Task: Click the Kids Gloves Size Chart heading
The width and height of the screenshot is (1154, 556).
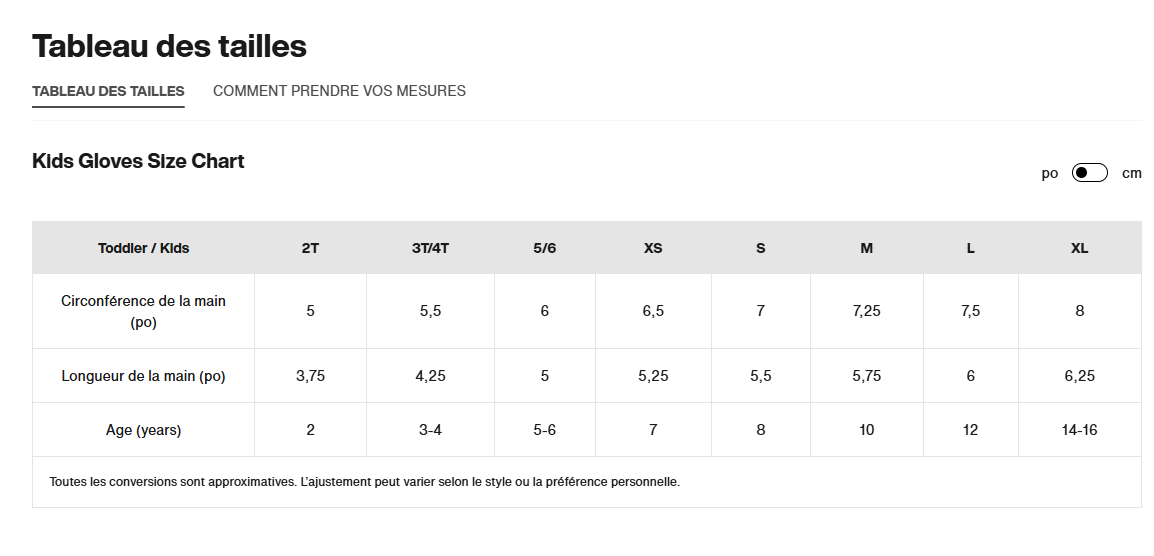Action: pyautogui.click(x=138, y=161)
